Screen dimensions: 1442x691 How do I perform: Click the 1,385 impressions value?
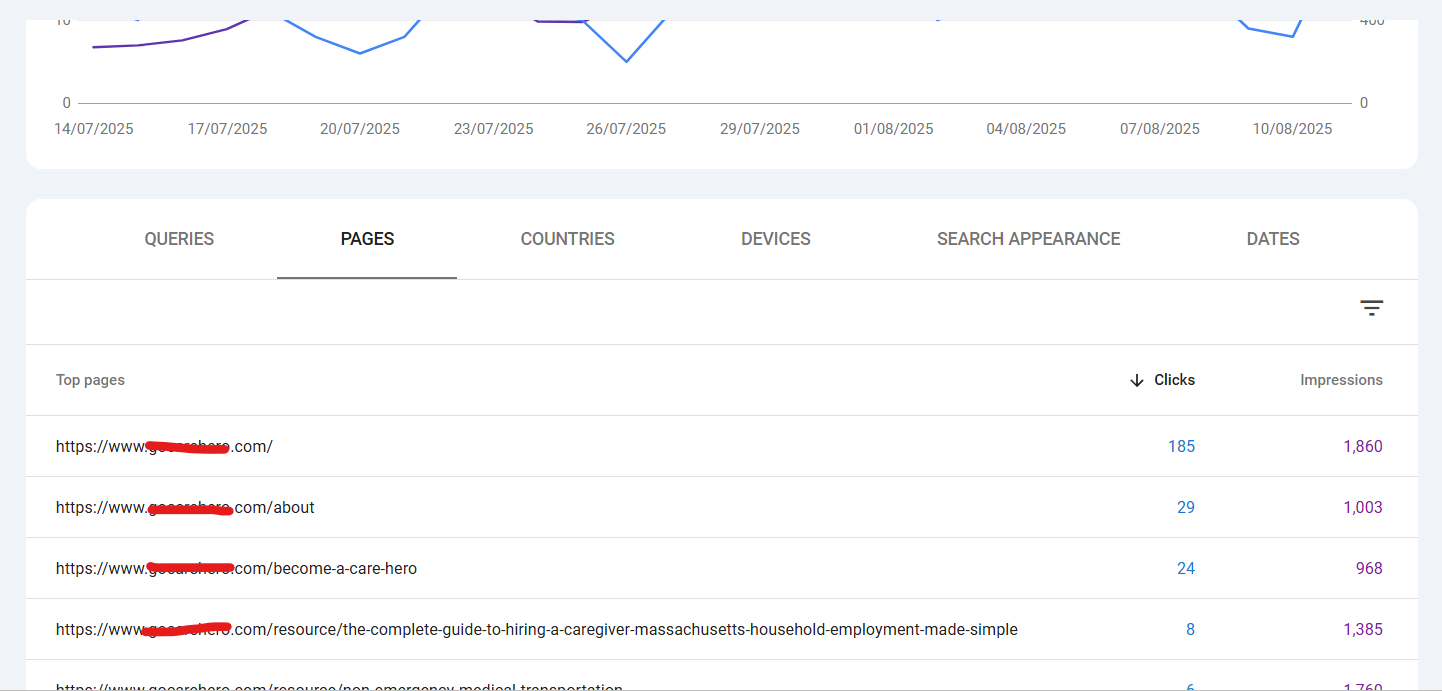pos(1362,630)
